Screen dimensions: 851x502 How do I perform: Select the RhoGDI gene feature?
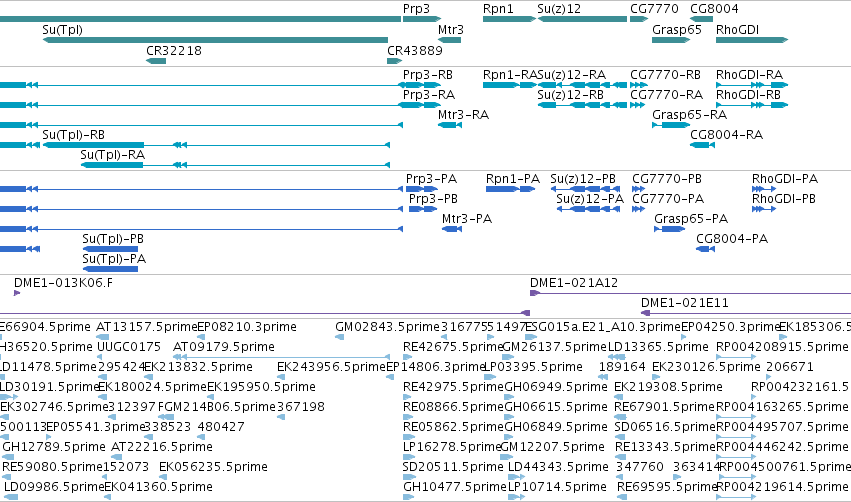tap(752, 40)
